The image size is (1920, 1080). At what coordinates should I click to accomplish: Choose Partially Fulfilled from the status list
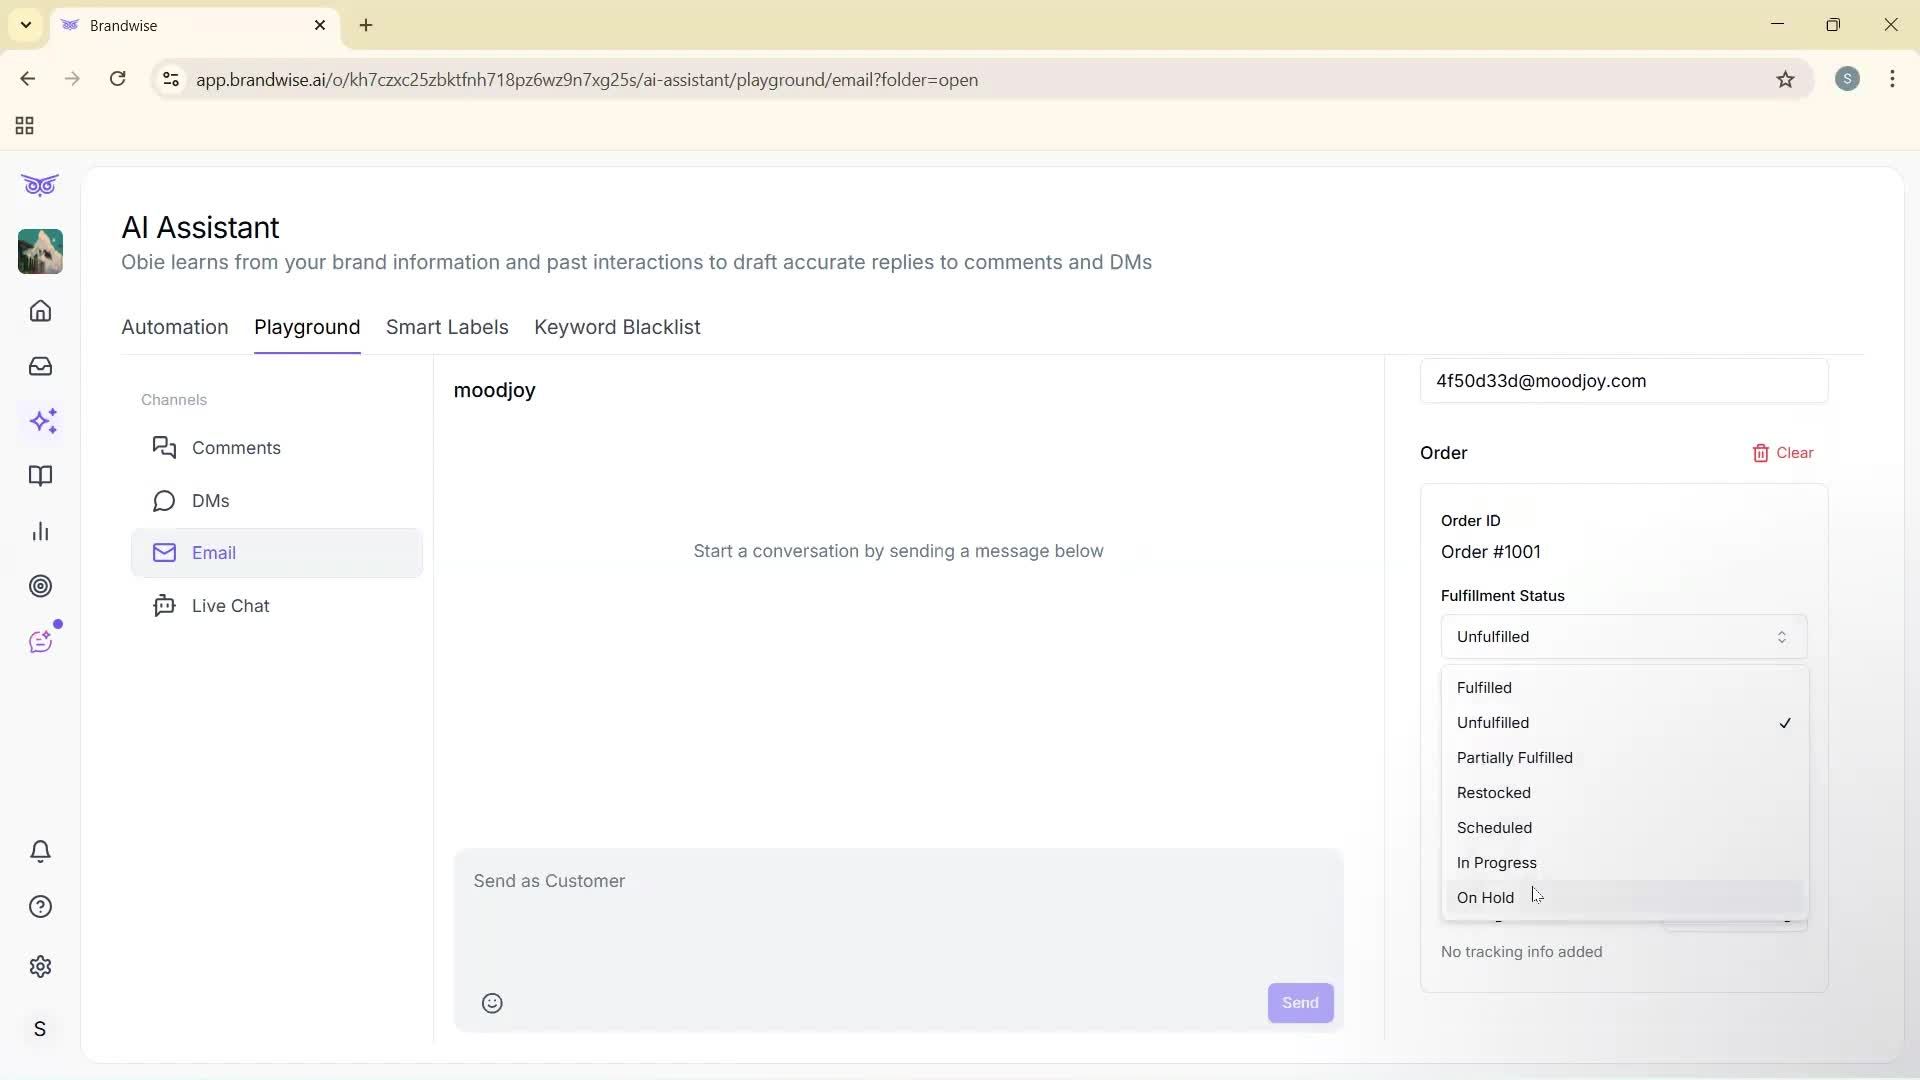tap(1515, 757)
